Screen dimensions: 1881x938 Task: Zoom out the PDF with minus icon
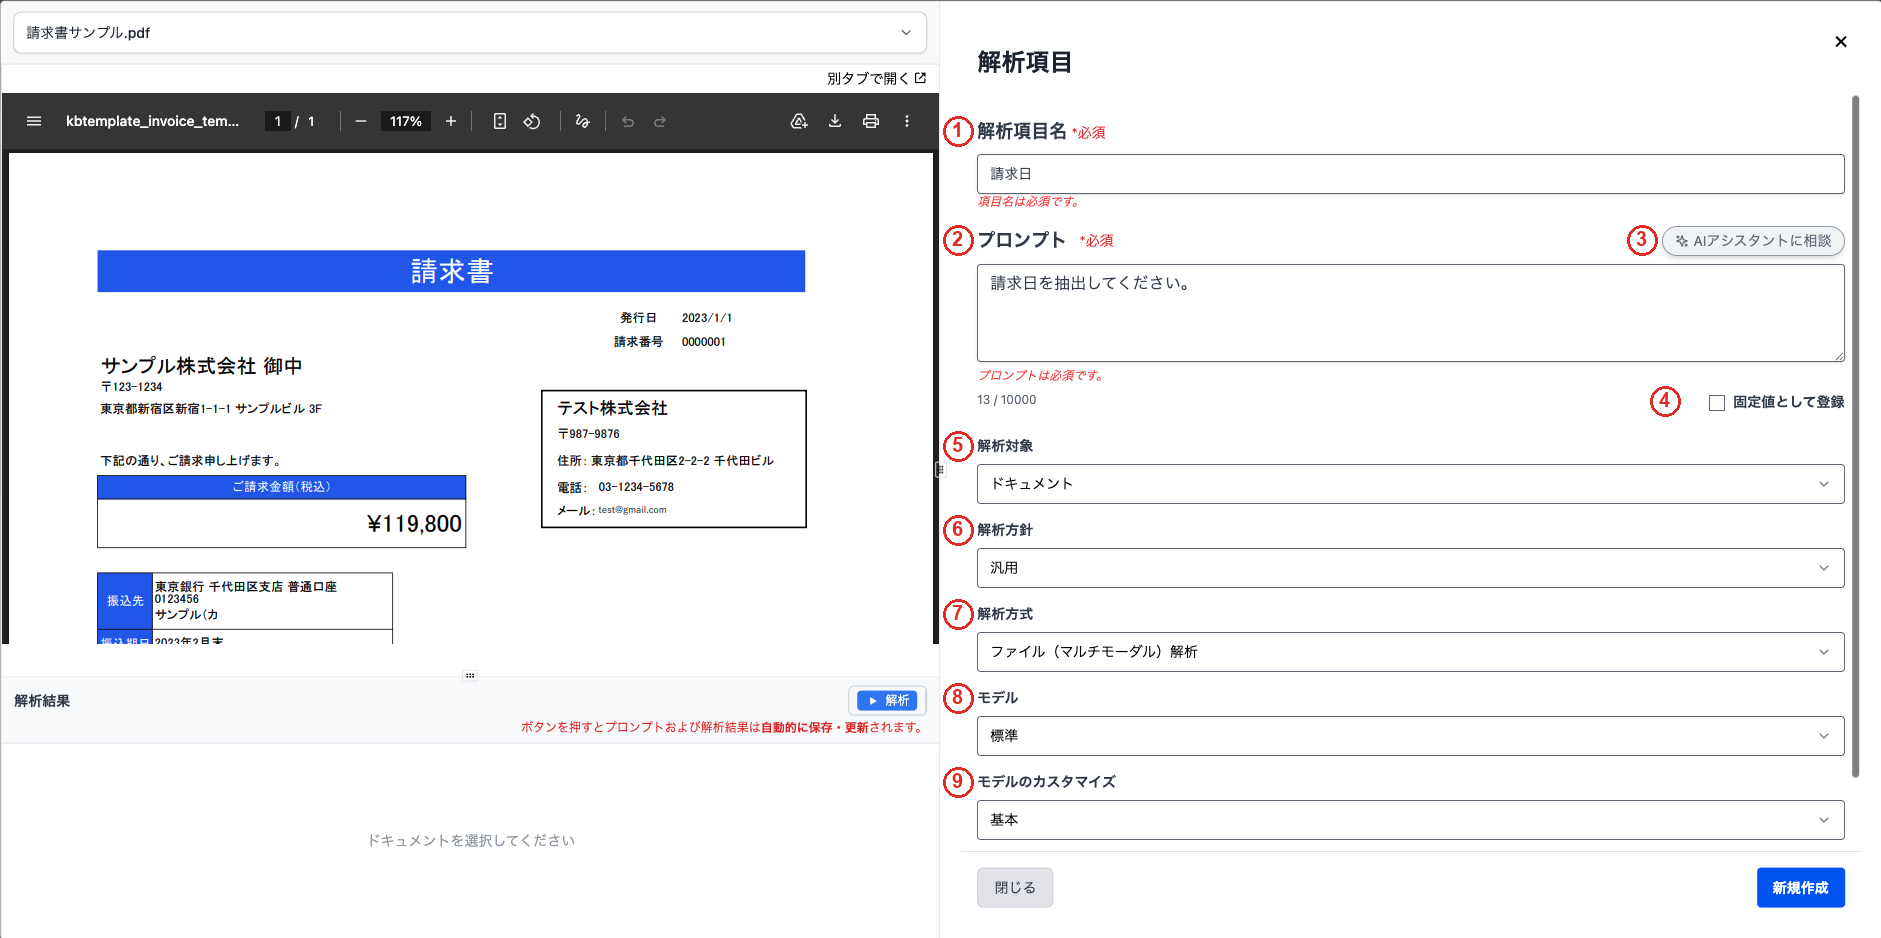tap(361, 121)
